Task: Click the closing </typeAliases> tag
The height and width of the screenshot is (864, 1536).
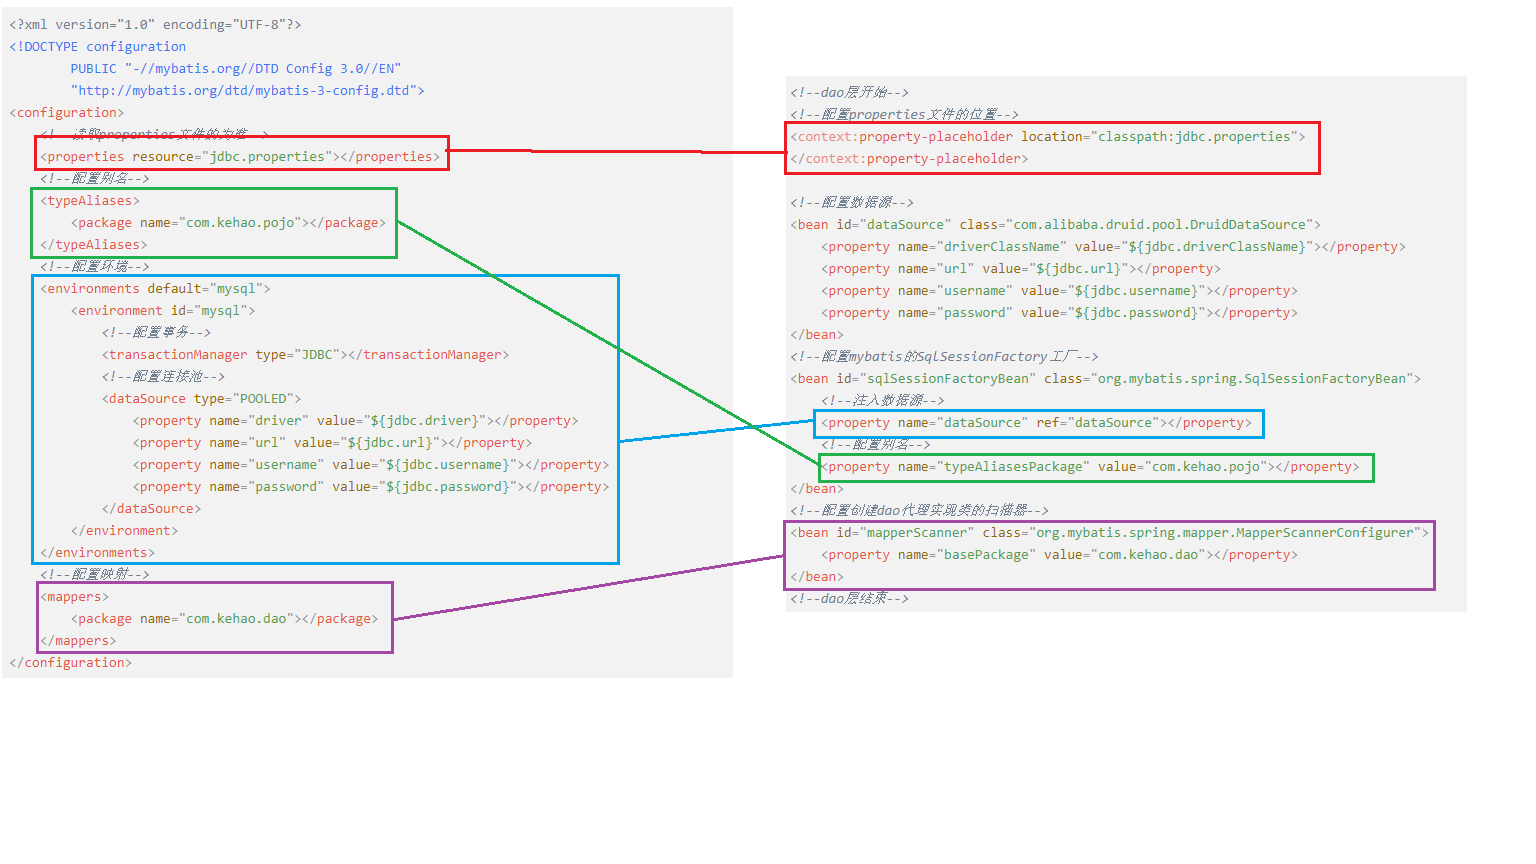Action: (94, 244)
